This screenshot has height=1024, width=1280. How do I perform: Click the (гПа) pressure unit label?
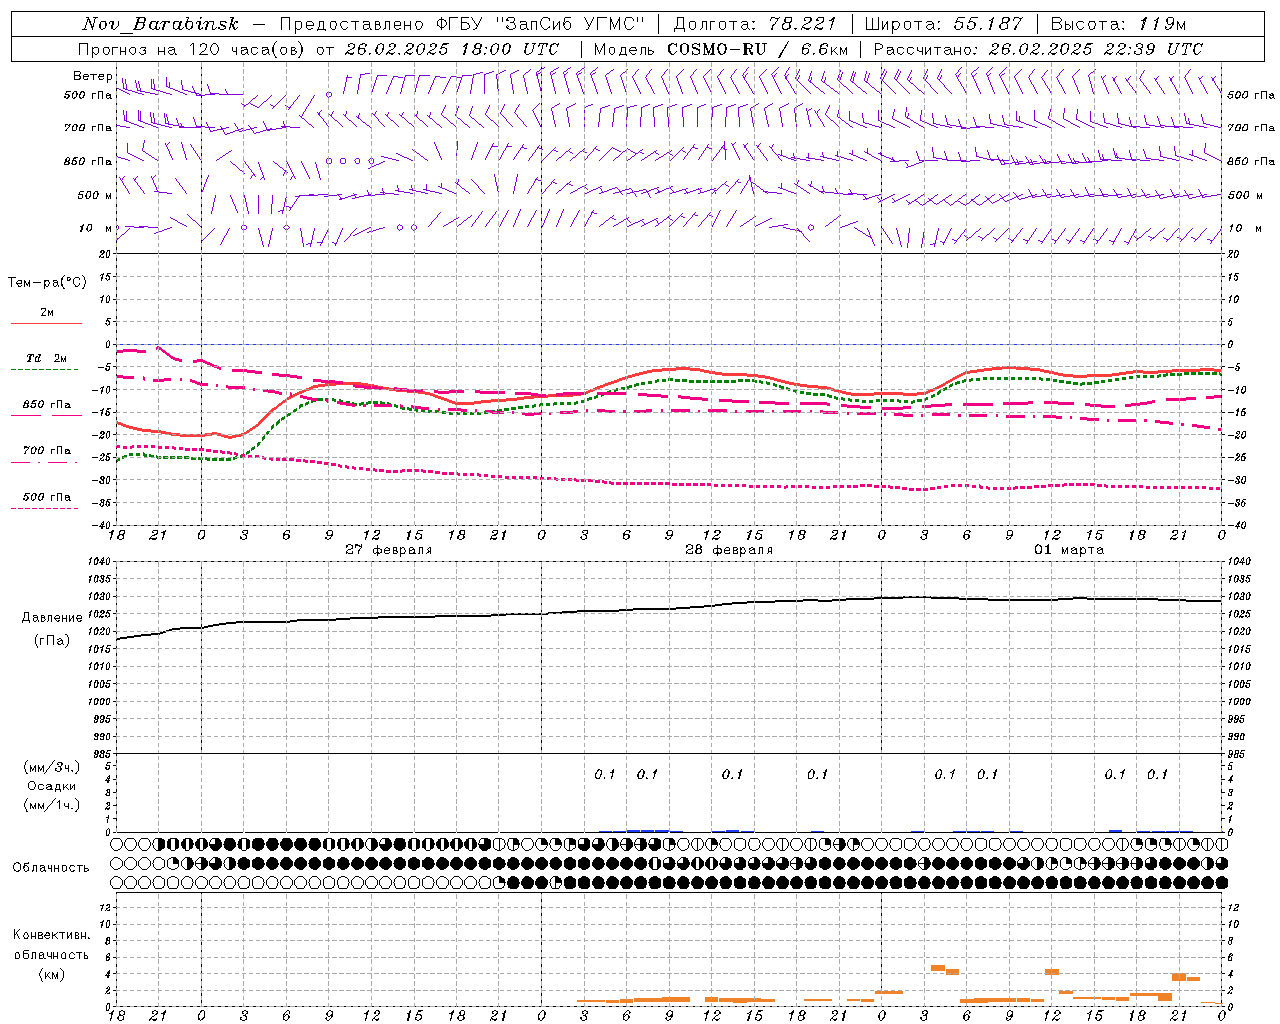[x=52, y=641]
